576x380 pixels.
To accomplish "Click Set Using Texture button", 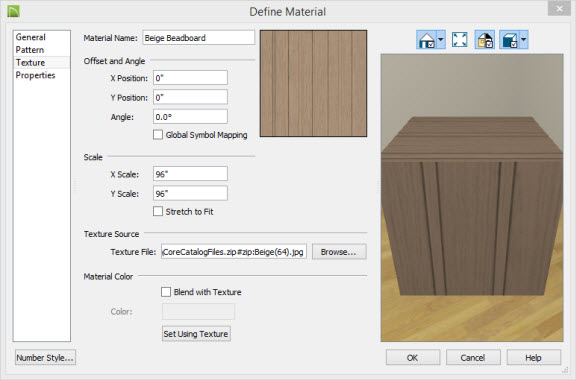I will (196, 334).
